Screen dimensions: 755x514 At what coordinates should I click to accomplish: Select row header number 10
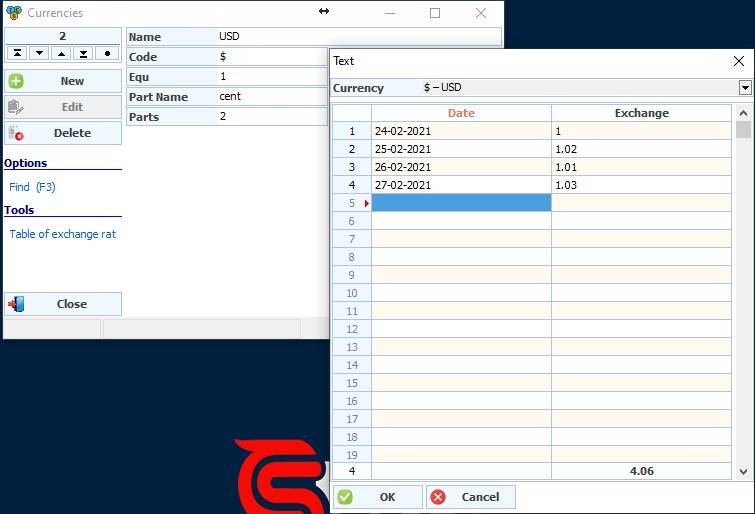tap(352, 293)
